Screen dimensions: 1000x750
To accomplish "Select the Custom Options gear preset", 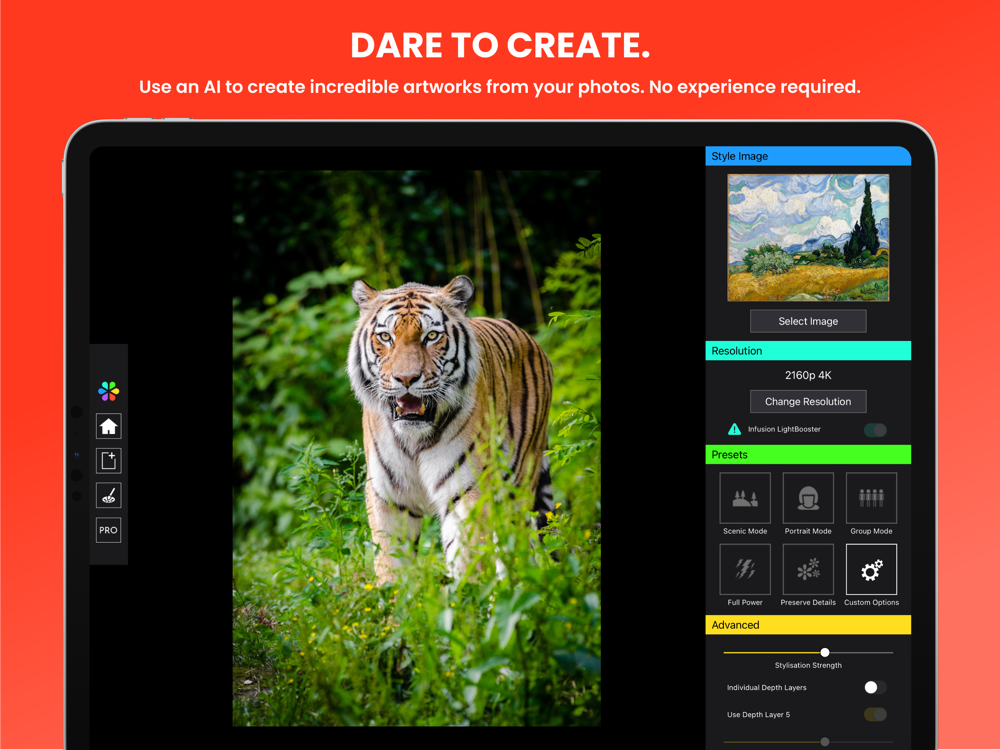I will tap(871, 570).
